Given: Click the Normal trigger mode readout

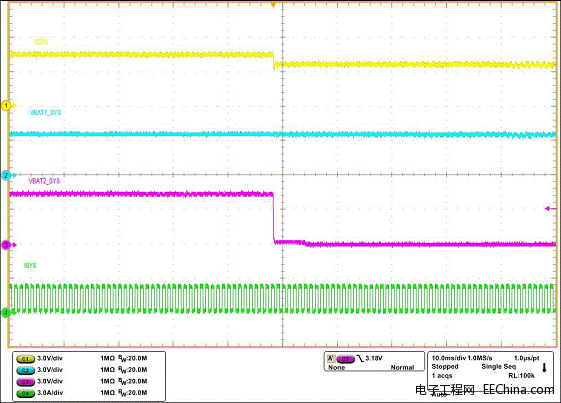Looking at the screenshot, I should [403, 368].
